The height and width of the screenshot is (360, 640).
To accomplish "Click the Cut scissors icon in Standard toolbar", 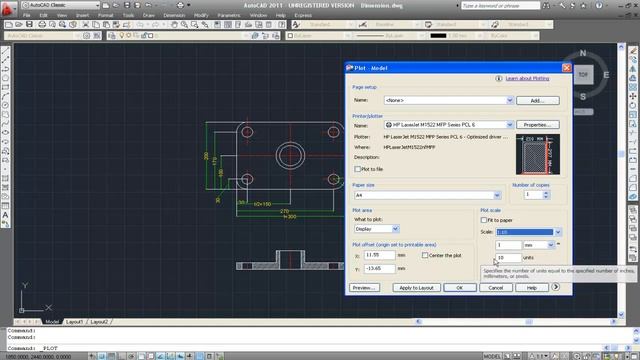I will 86,25.
